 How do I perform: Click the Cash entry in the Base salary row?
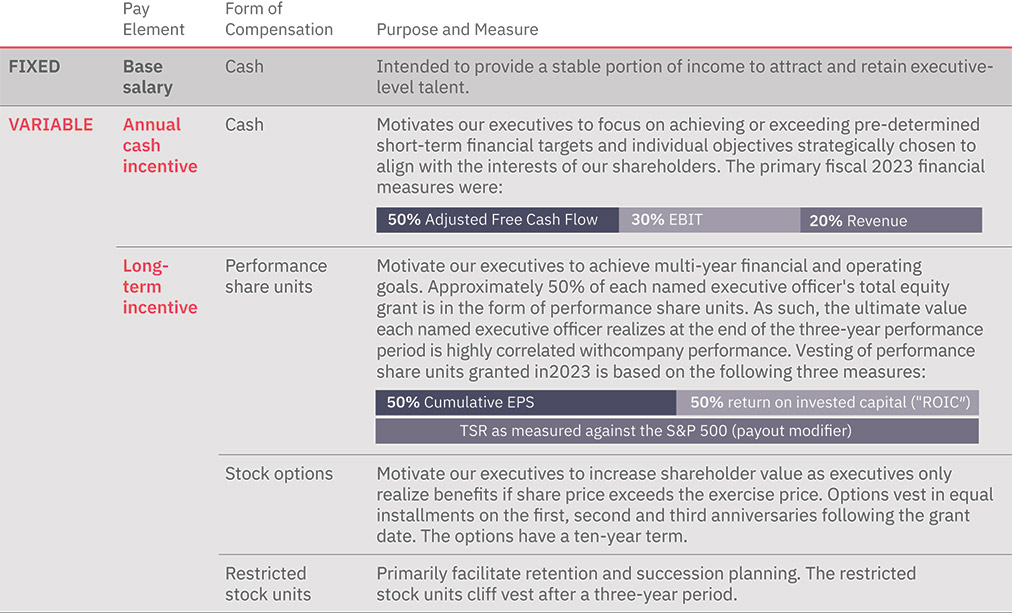coord(245,67)
